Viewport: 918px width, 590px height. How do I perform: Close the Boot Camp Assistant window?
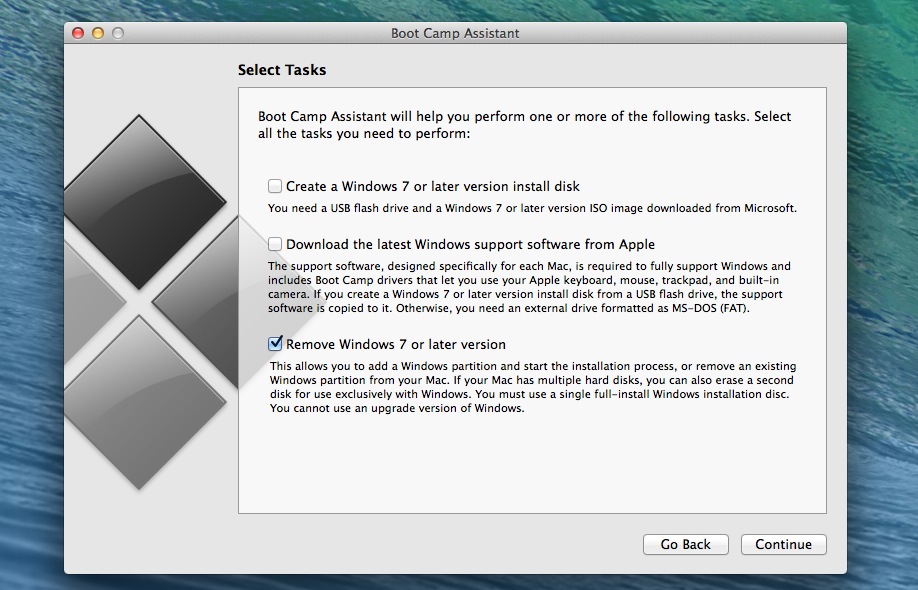78,33
